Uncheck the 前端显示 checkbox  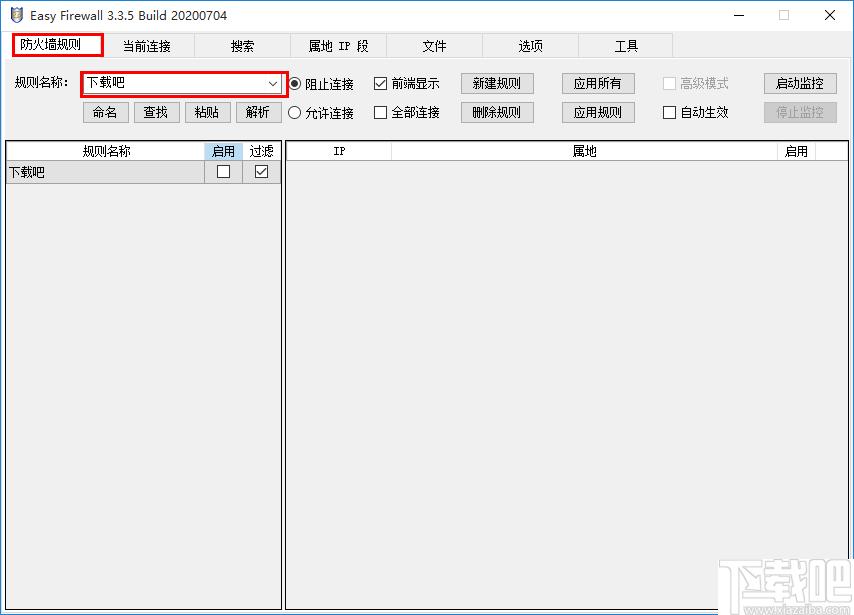(381, 84)
